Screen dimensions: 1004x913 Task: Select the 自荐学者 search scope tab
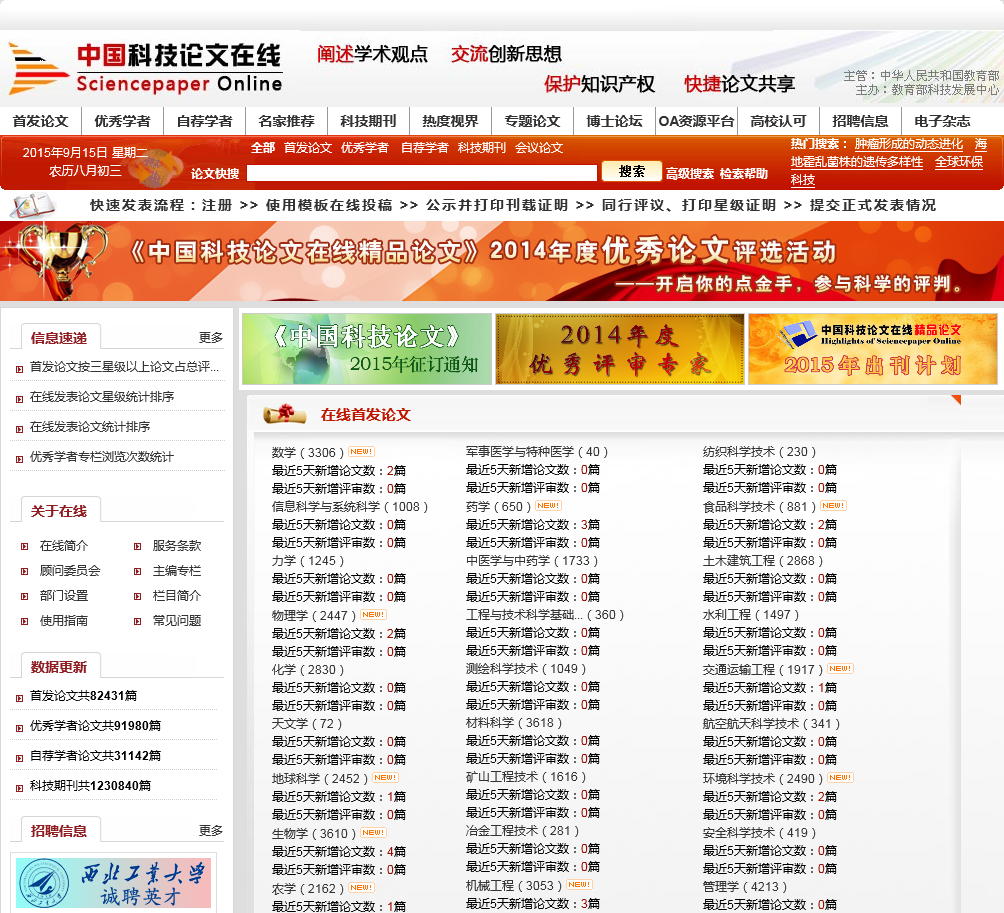point(425,148)
